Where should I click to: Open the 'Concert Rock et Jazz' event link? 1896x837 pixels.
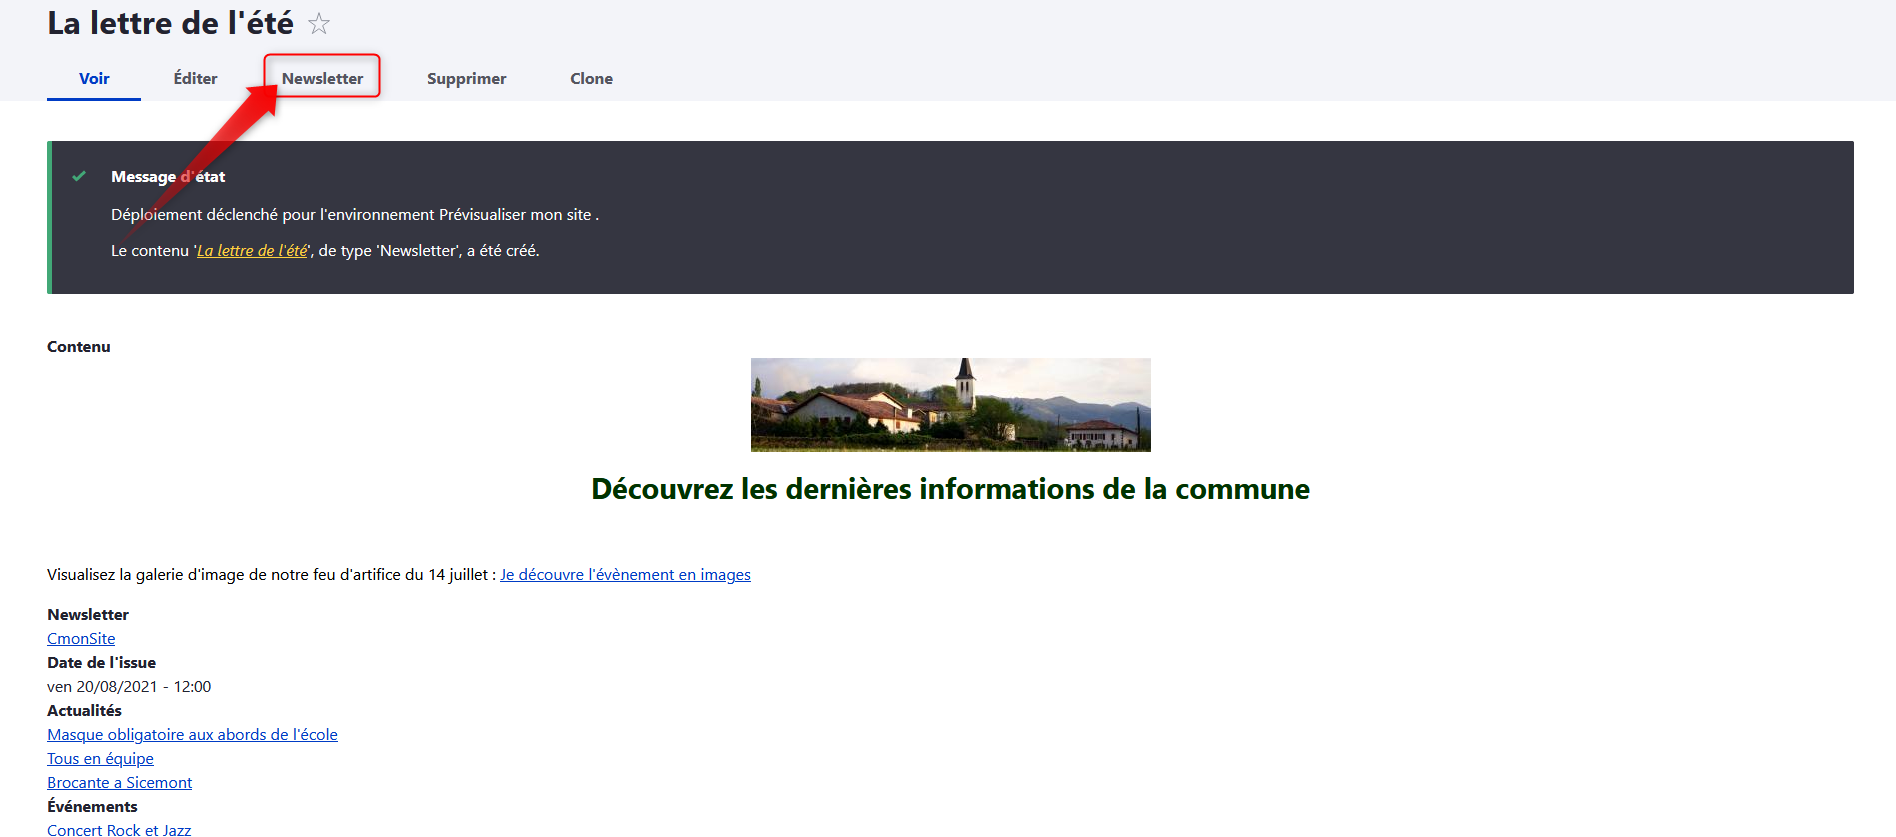point(119,829)
